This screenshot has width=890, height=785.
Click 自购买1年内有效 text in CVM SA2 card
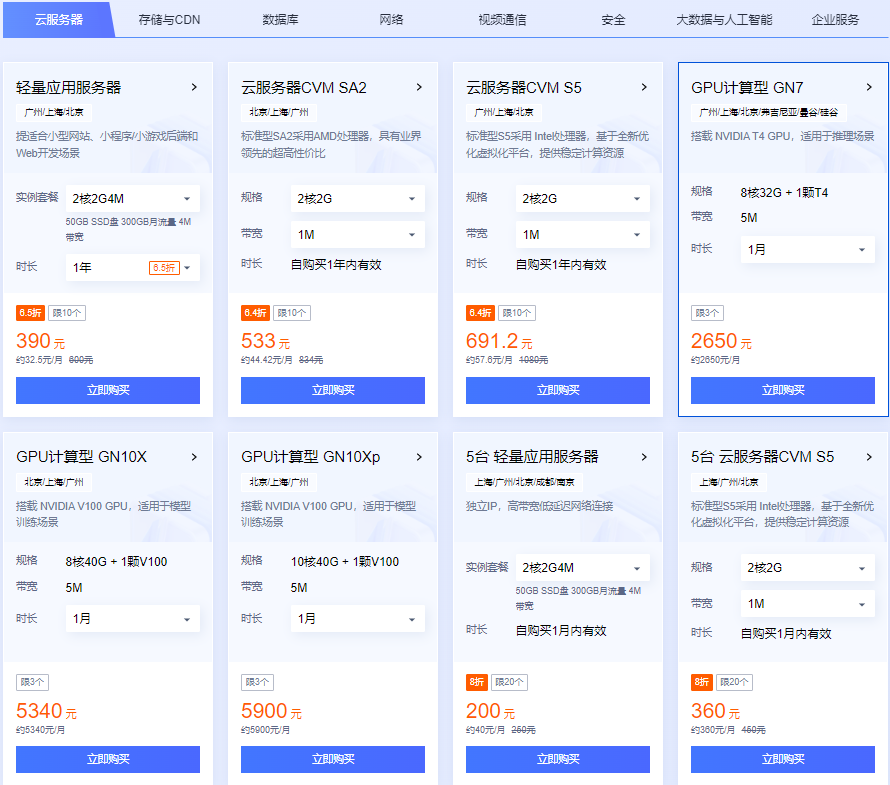tap(336, 265)
